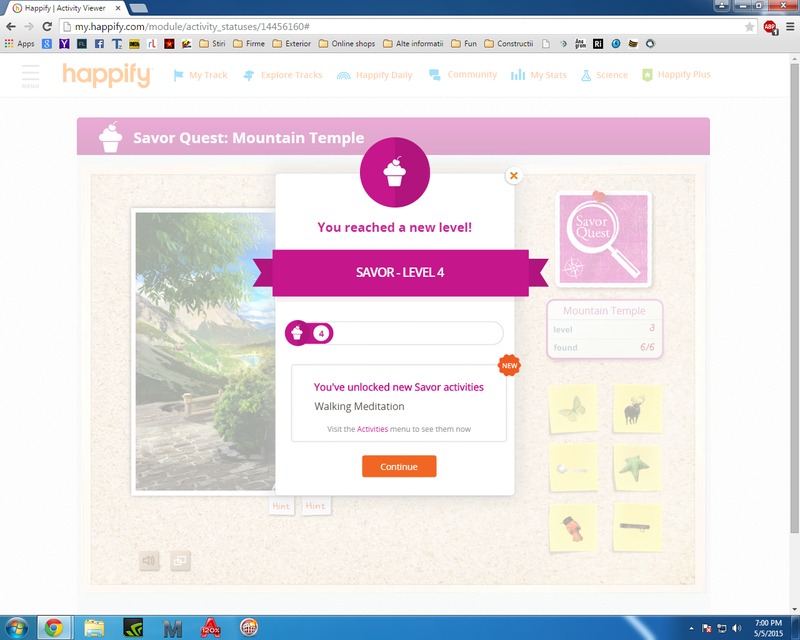Click the browser Back arrow

point(11,27)
